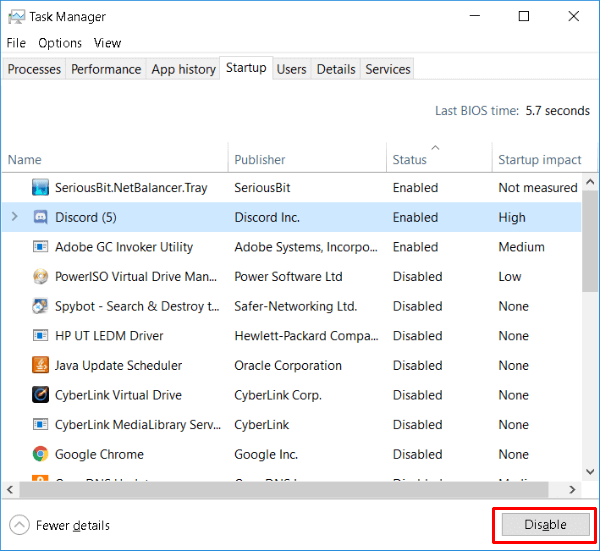Click the vertical scrollbar up arrow
The image size is (600, 551).
[x=590, y=183]
